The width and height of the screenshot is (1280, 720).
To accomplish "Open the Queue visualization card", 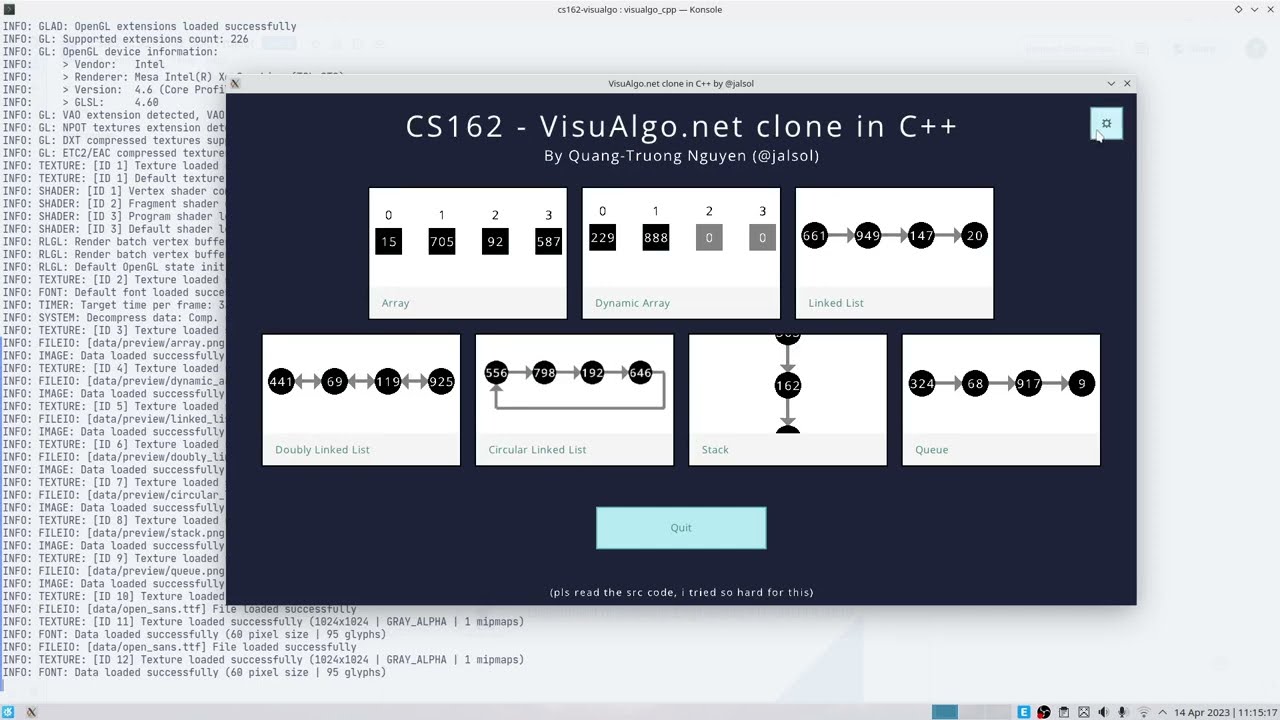I will pyautogui.click(x=1001, y=400).
